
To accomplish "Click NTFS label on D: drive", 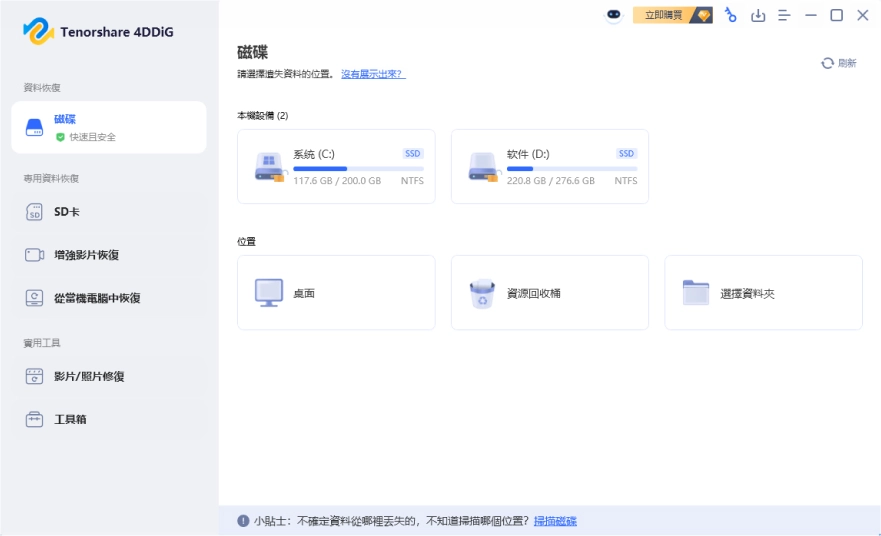I will 625,181.
